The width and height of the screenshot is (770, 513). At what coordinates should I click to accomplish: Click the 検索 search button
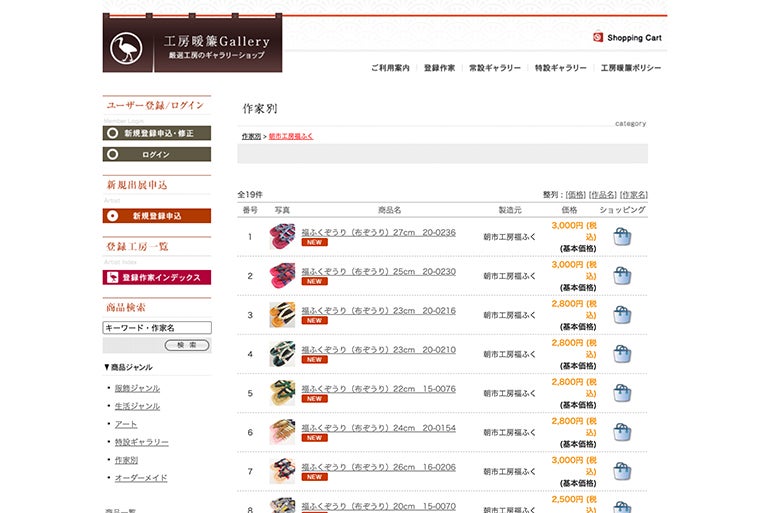pyautogui.click(x=187, y=345)
